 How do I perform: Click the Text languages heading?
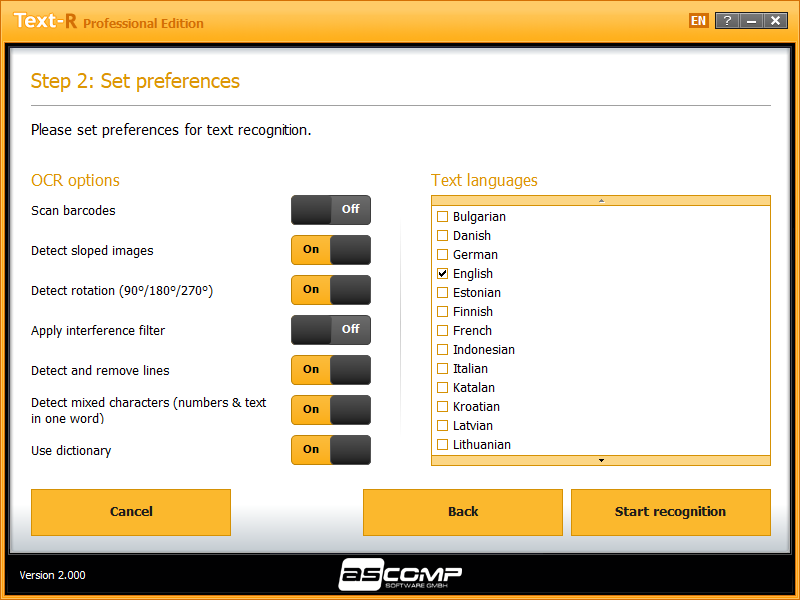(x=484, y=181)
